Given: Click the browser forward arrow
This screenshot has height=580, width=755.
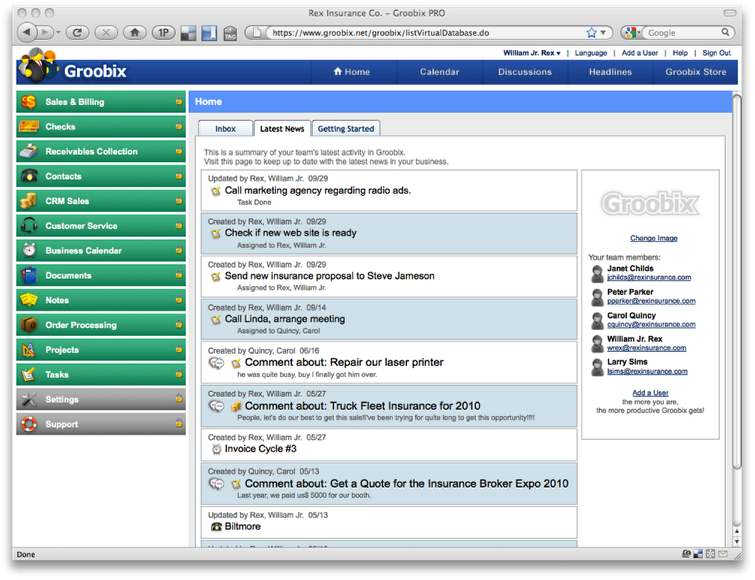Looking at the screenshot, I should (x=45, y=32).
